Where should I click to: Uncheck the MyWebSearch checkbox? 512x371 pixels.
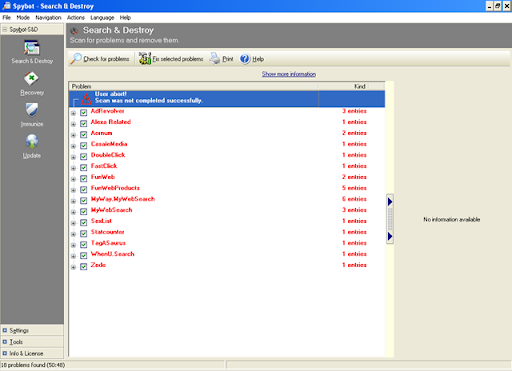pos(84,211)
